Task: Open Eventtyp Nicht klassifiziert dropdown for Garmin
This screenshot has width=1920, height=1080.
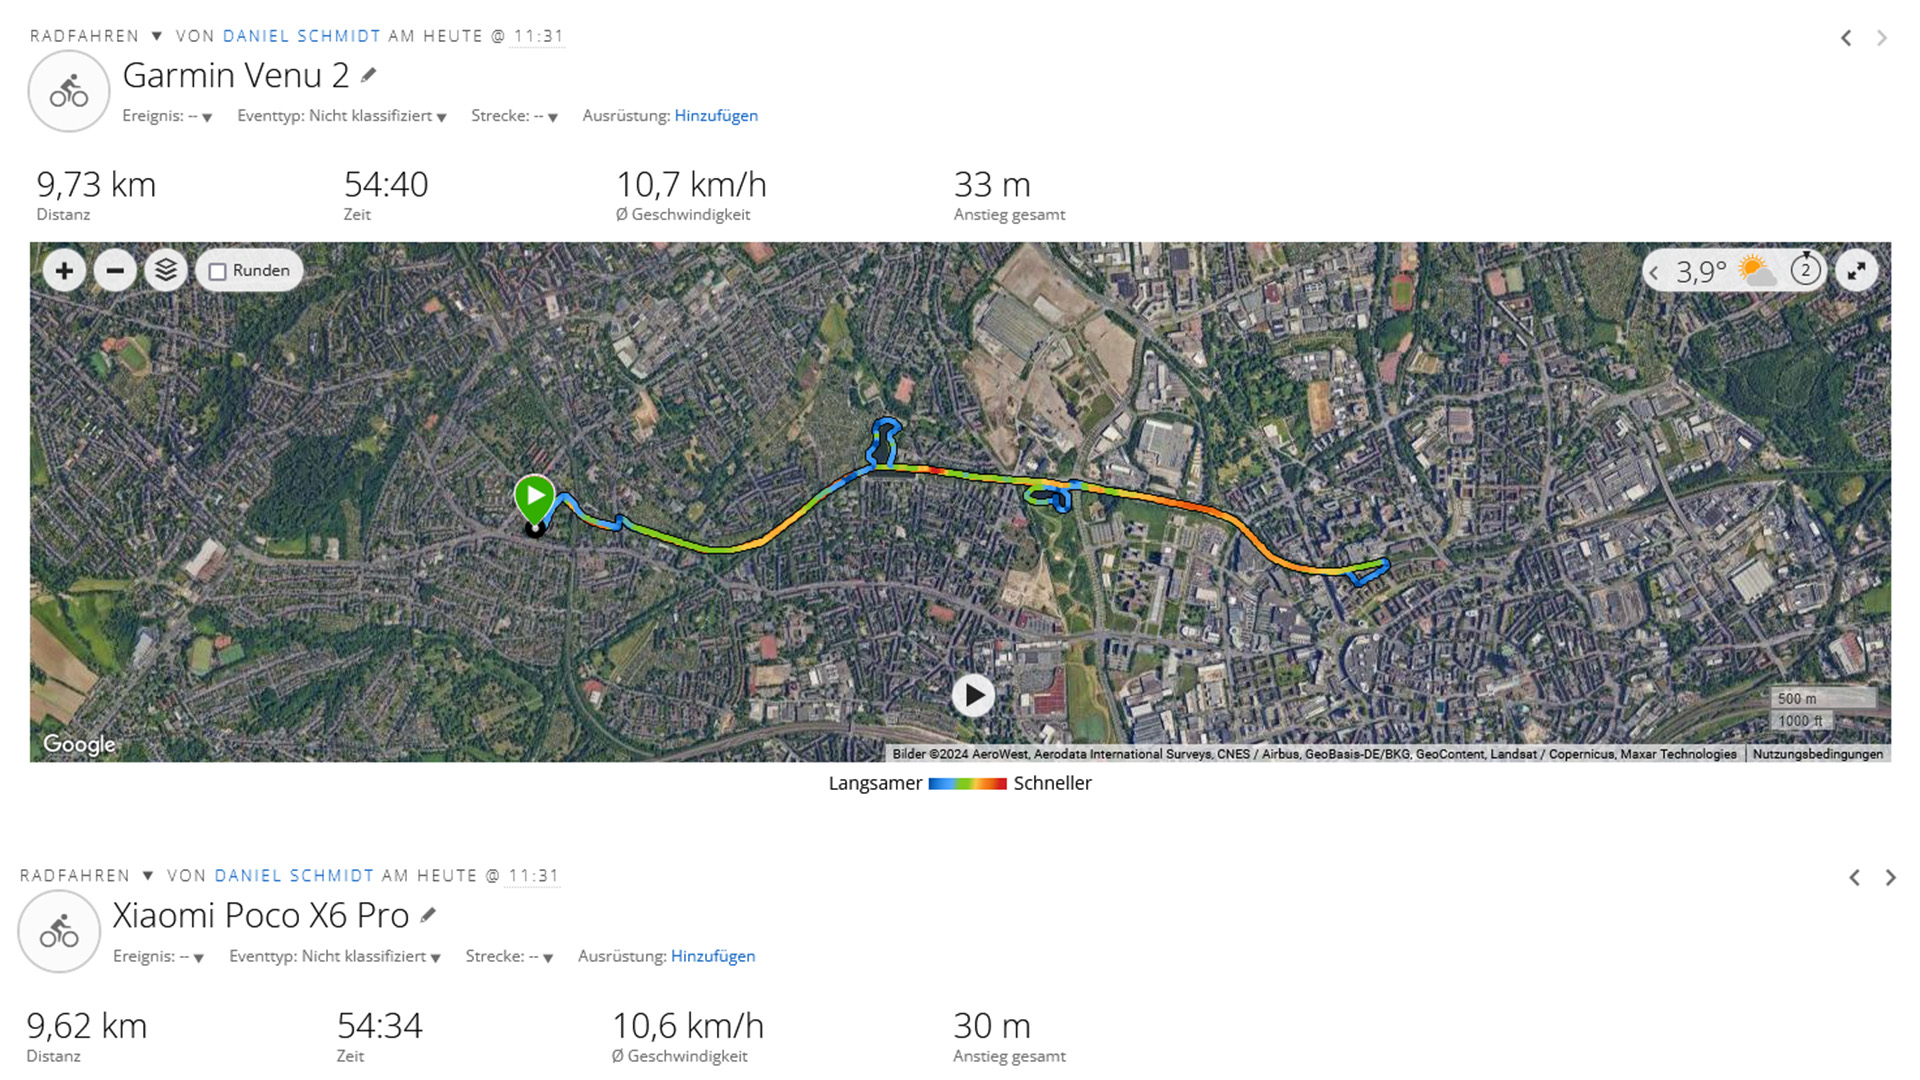Action: pos(341,116)
